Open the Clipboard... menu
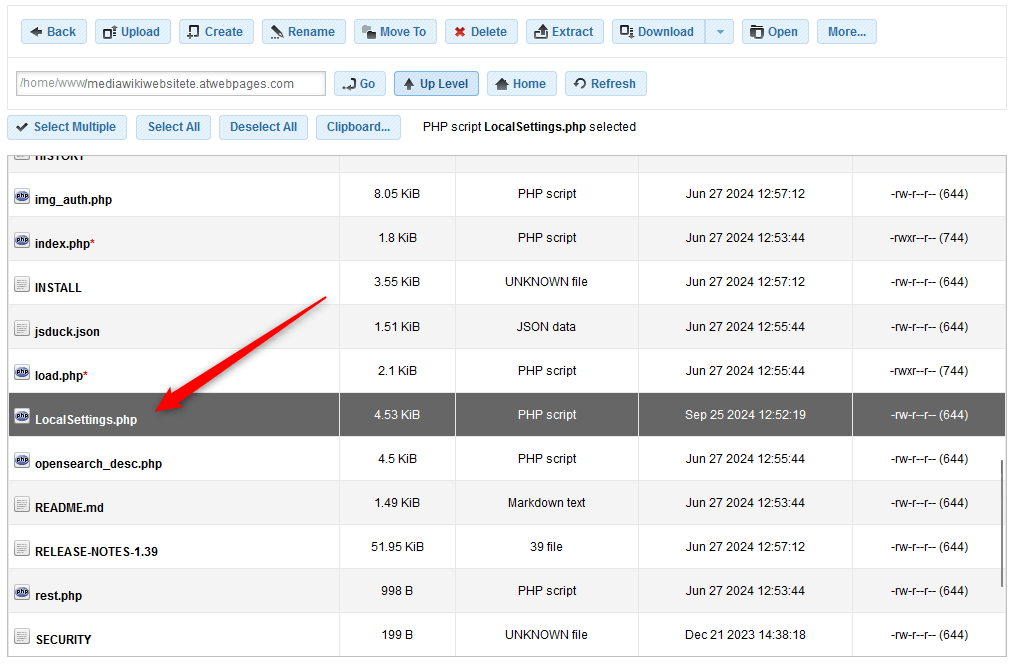The height and width of the screenshot is (666, 1015). pos(358,127)
